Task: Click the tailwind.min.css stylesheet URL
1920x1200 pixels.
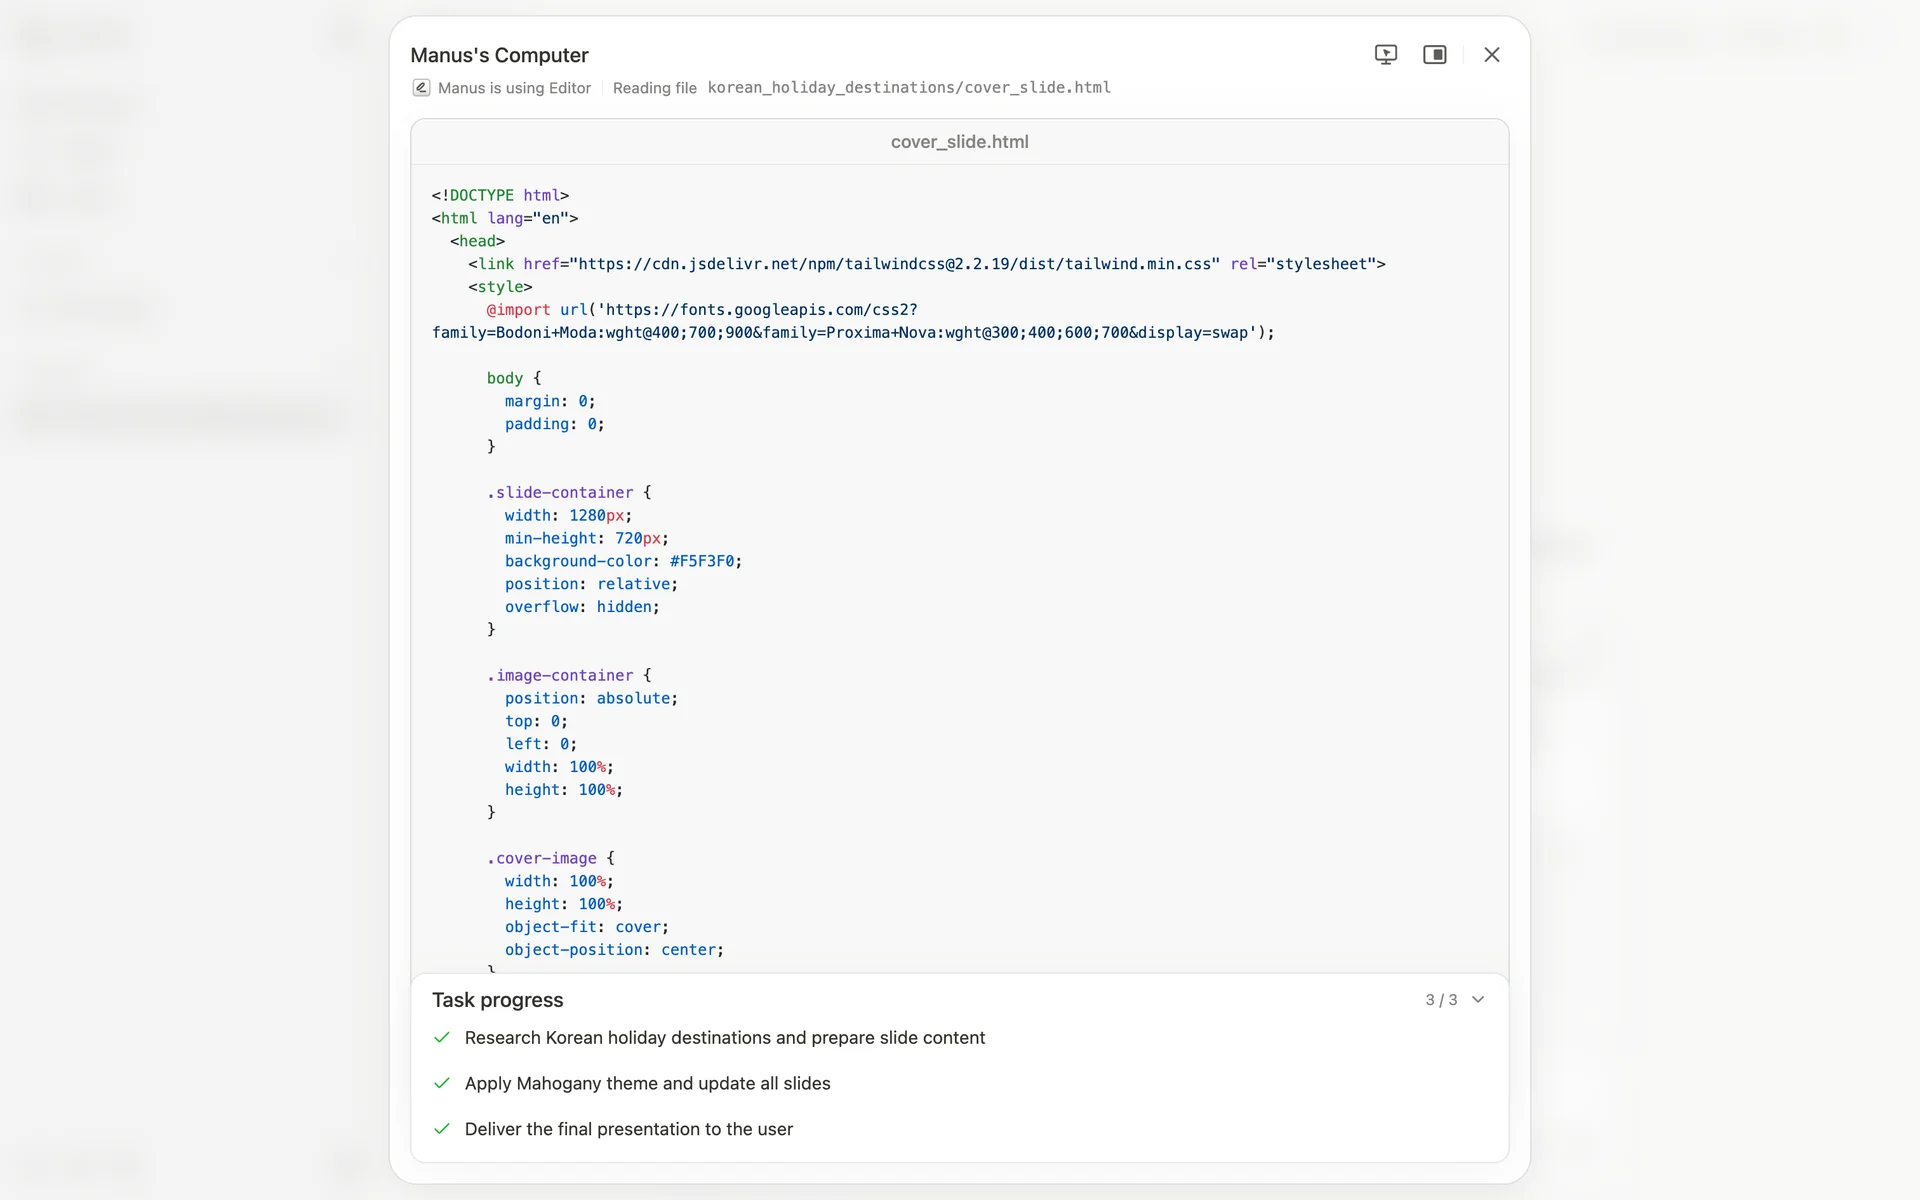Action: point(894,264)
